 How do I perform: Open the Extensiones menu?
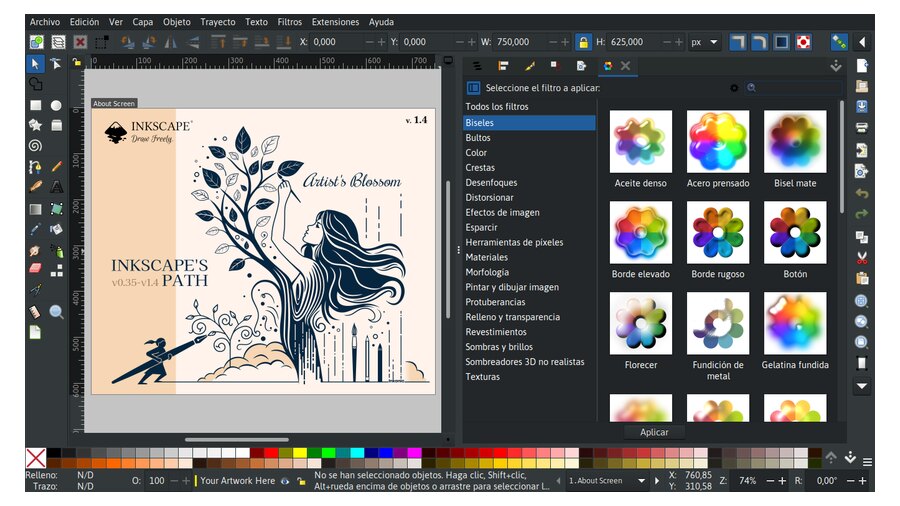[x=335, y=22]
